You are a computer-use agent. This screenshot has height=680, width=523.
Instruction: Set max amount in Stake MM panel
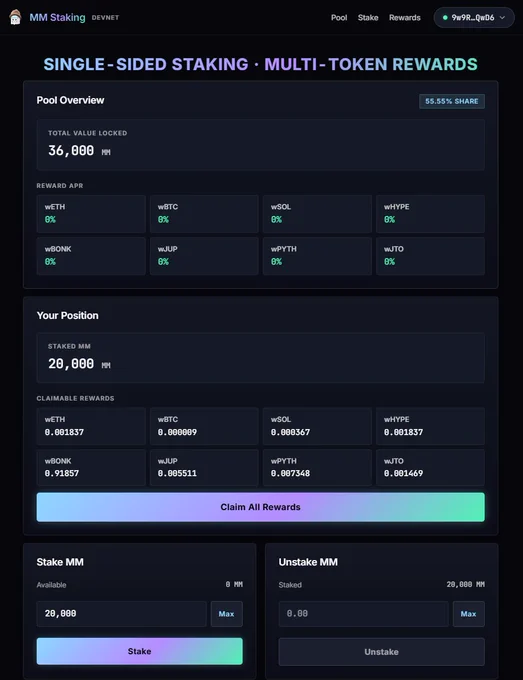coord(226,614)
